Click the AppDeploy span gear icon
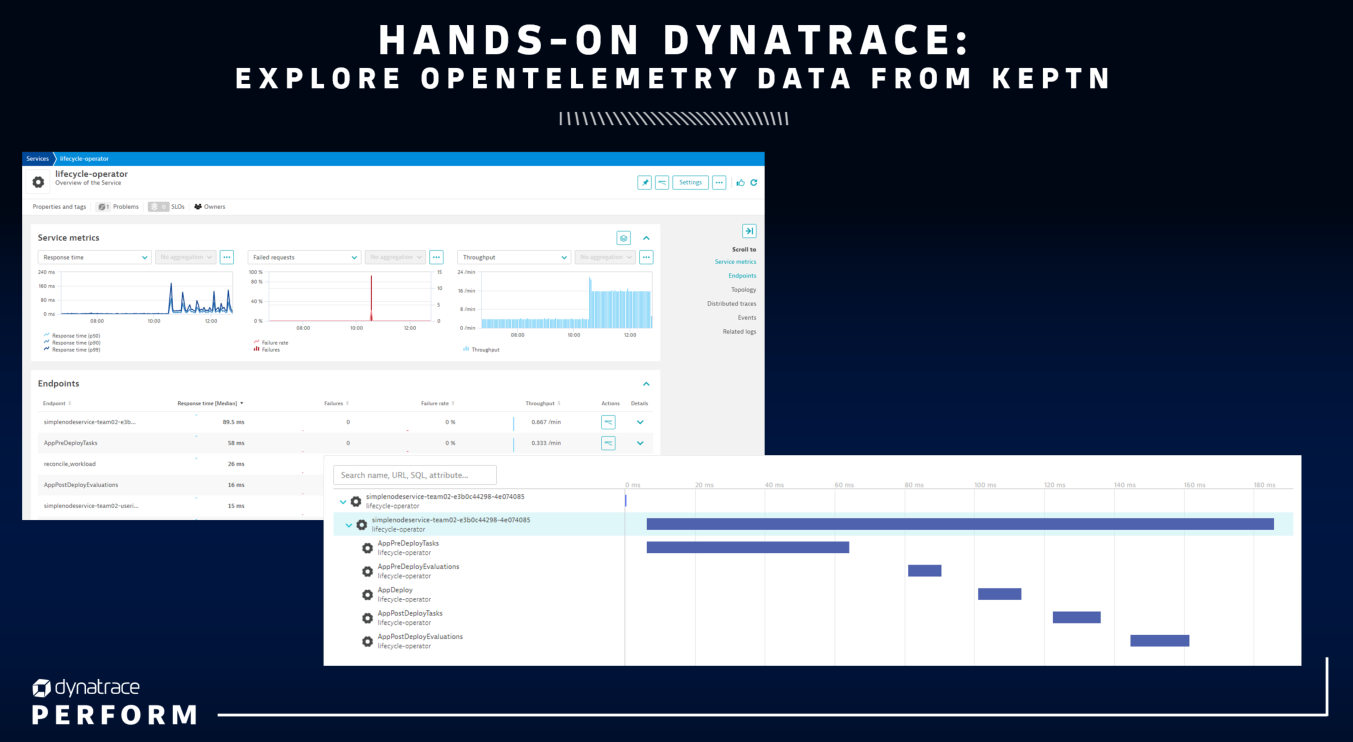 point(367,594)
